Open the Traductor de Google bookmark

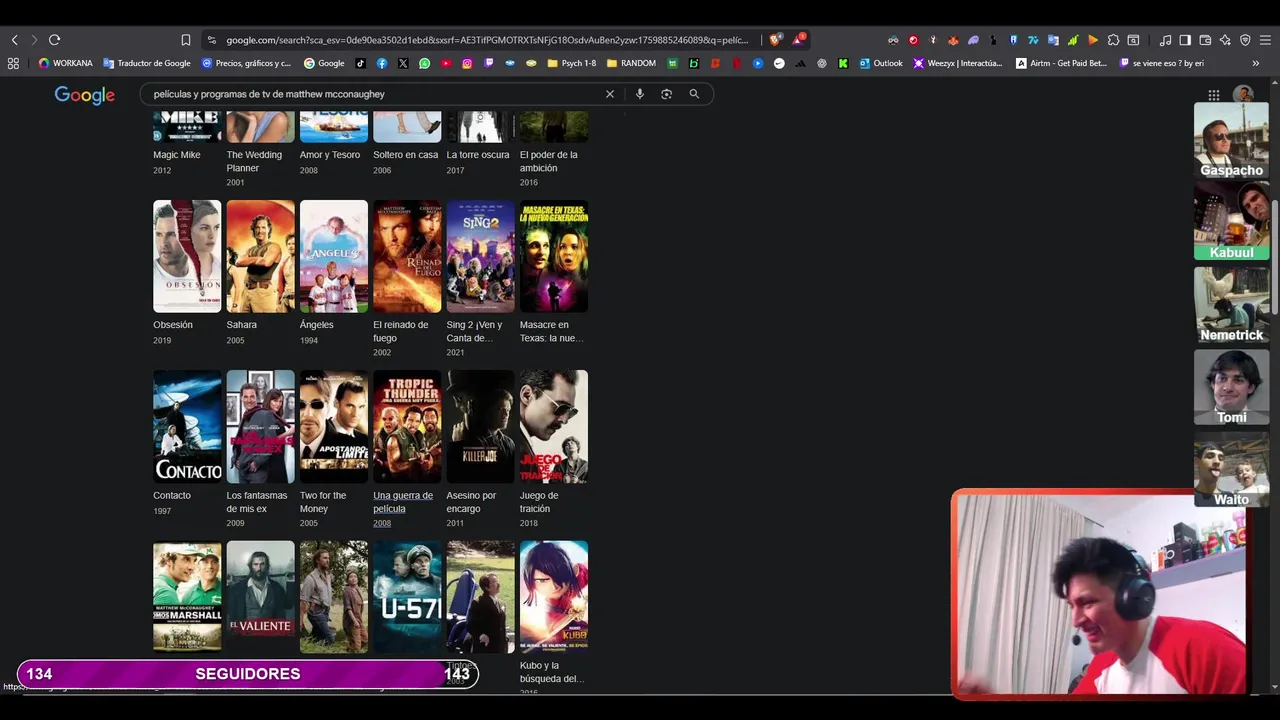pyautogui.click(x=146, y=63)
